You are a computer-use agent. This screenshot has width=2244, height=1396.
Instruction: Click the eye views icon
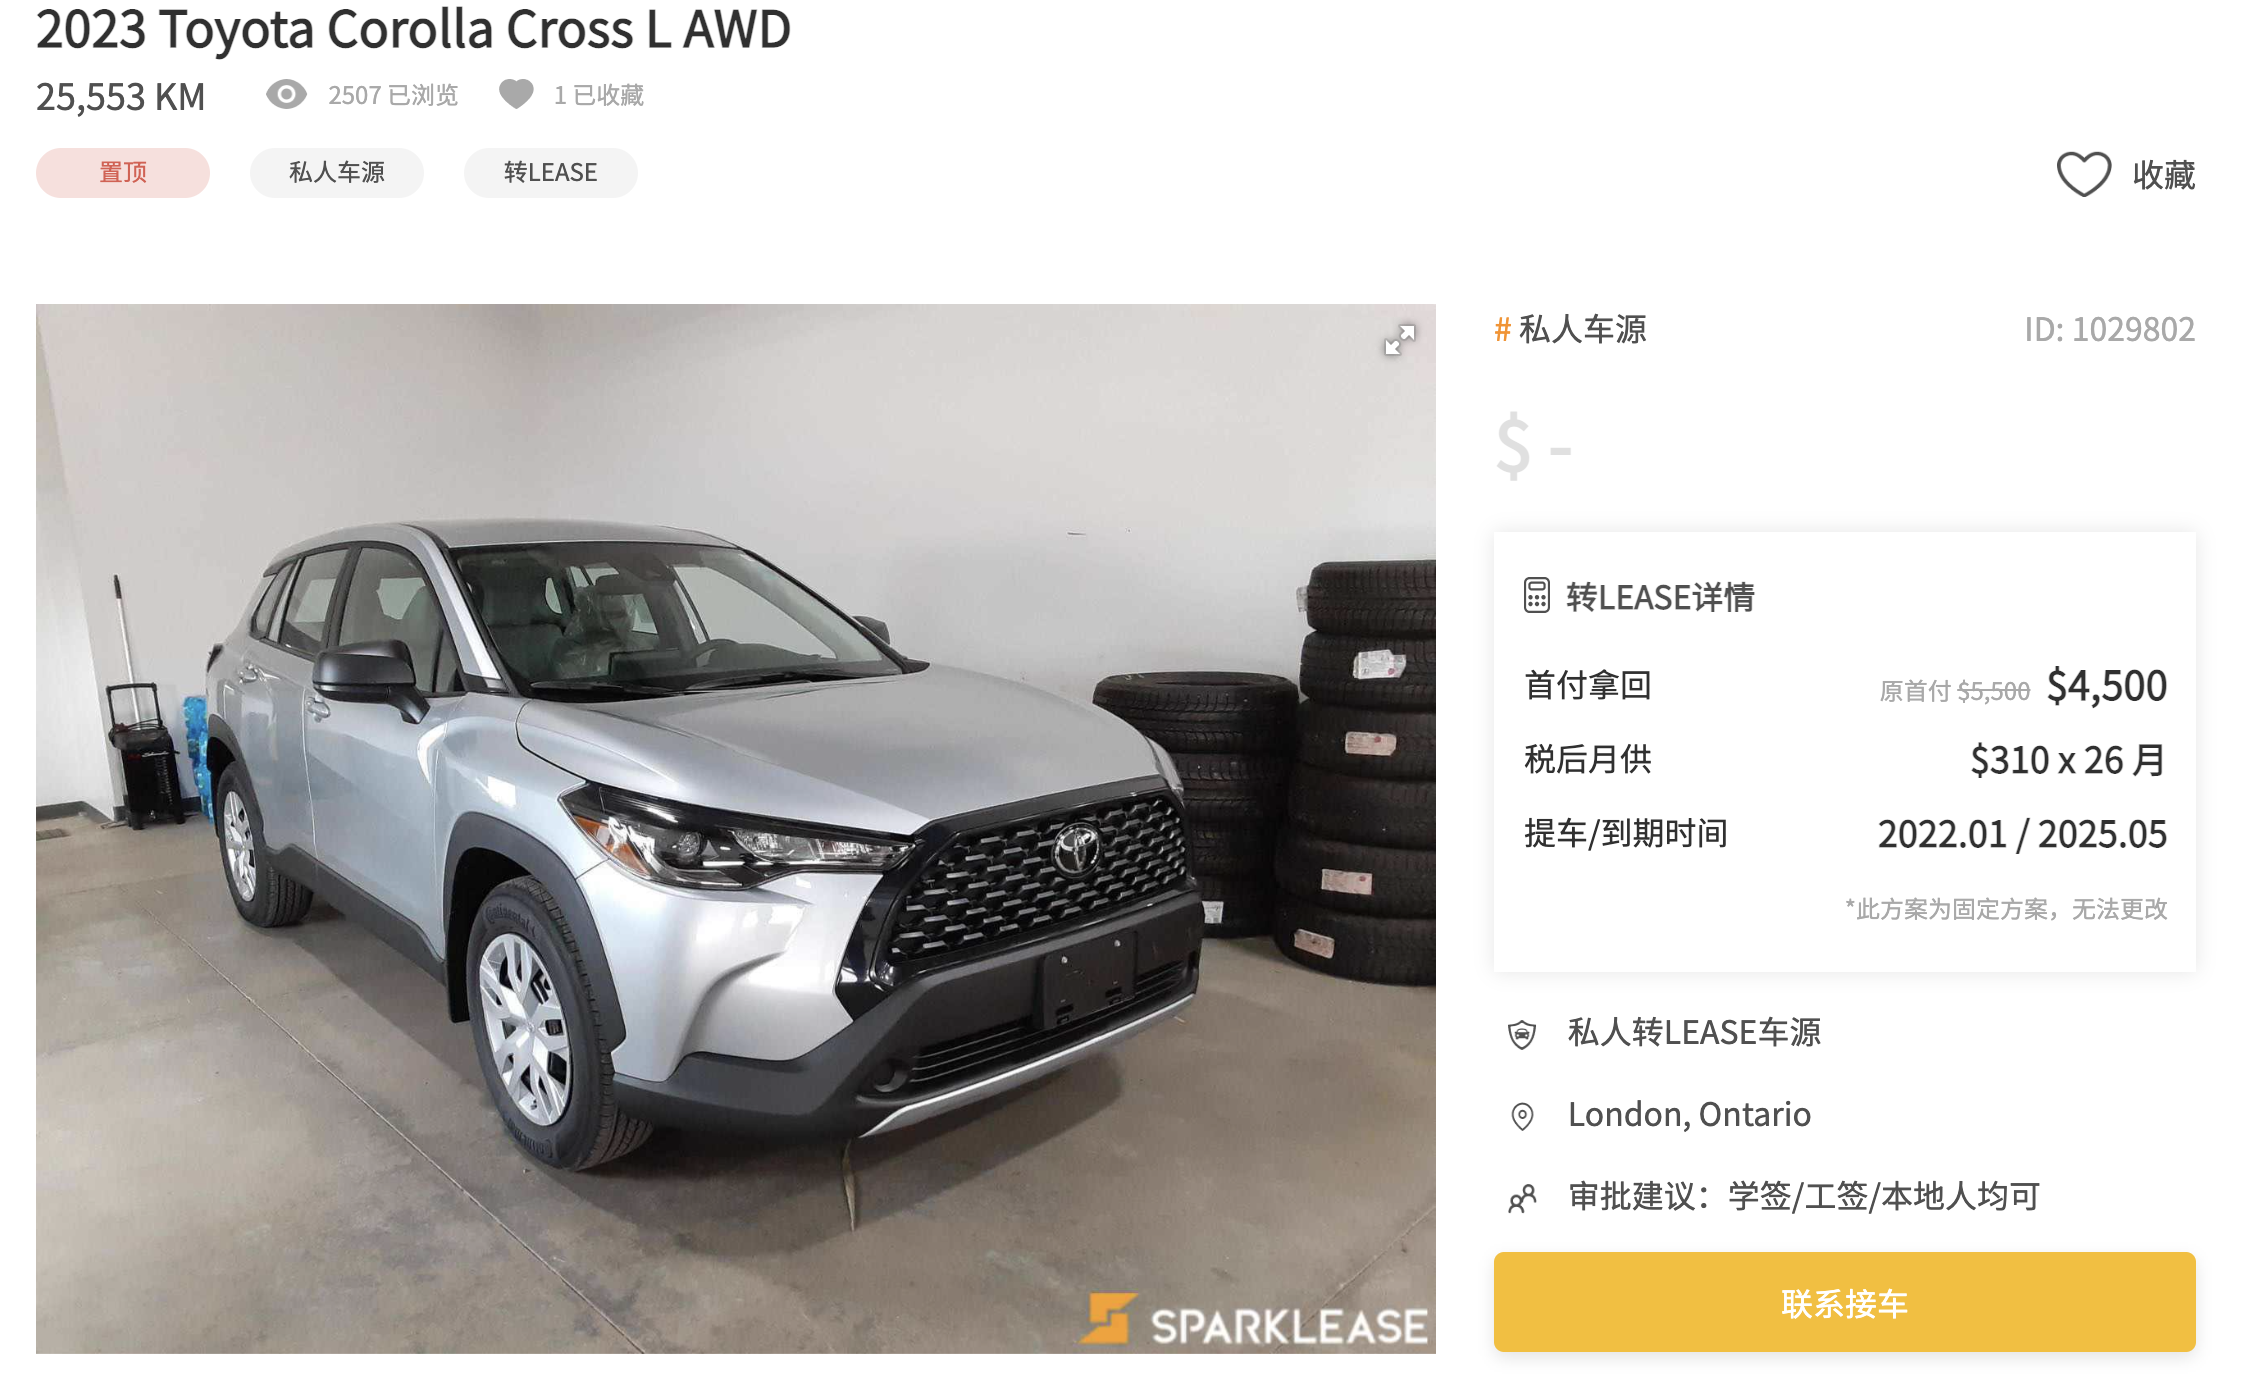click(286, 95)
